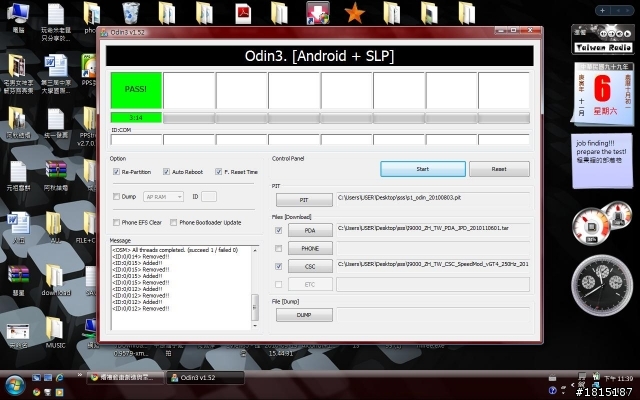The width and height of the screenshot is (640, 400).
Task: Click the number 6 calendar gadget
Action: click(x=602, y=94)
